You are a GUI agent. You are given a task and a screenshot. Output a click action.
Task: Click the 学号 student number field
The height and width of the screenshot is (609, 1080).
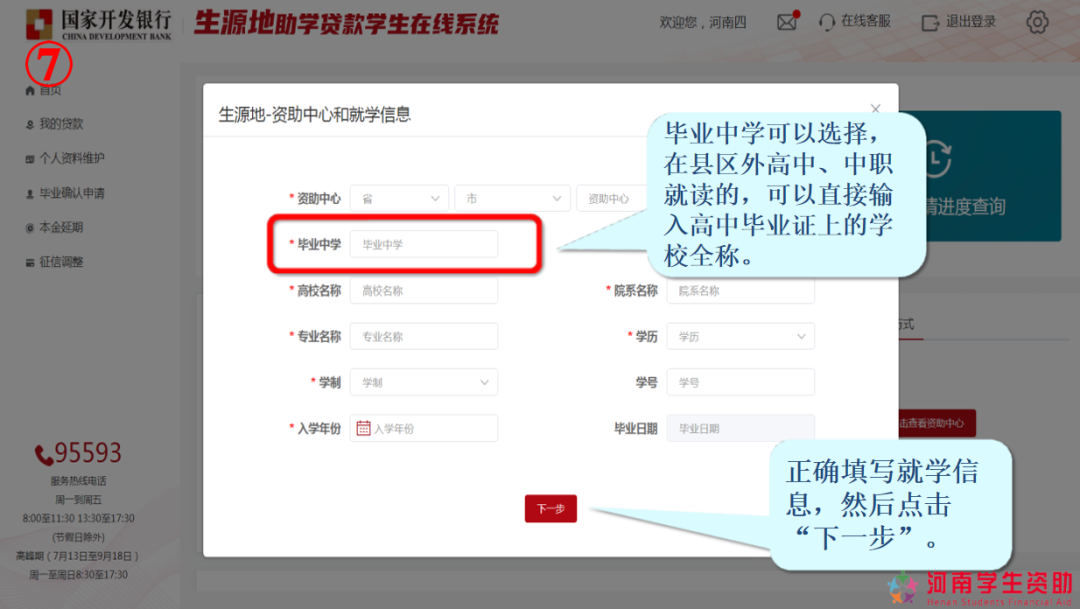pos(740,382)
